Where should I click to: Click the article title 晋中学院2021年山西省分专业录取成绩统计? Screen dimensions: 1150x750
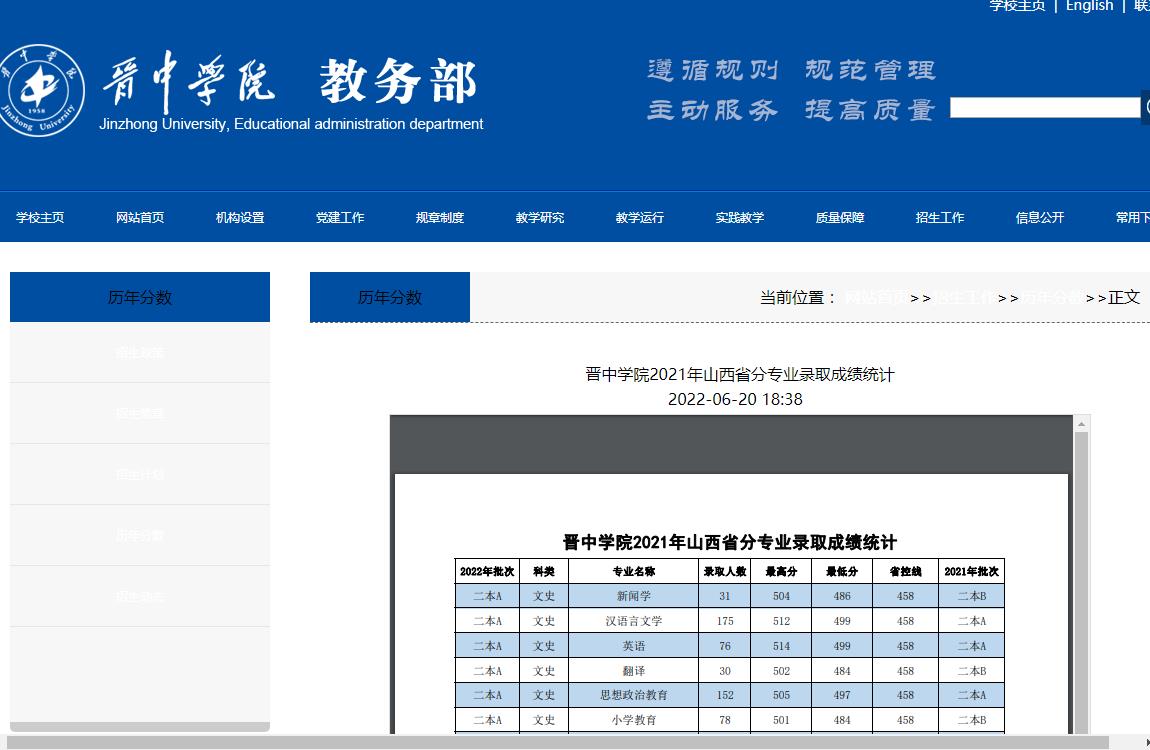pyautogui.click(x=740, y=375)
